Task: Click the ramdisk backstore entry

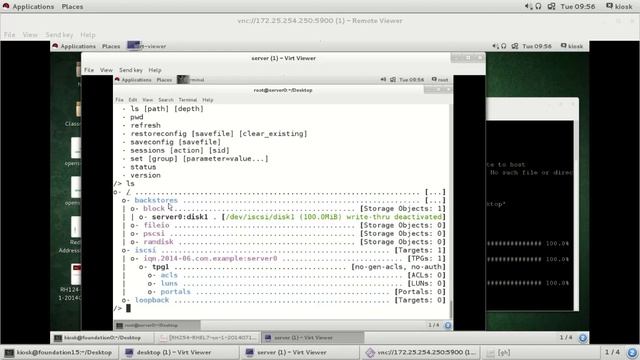Action: (x=158, y=242)
